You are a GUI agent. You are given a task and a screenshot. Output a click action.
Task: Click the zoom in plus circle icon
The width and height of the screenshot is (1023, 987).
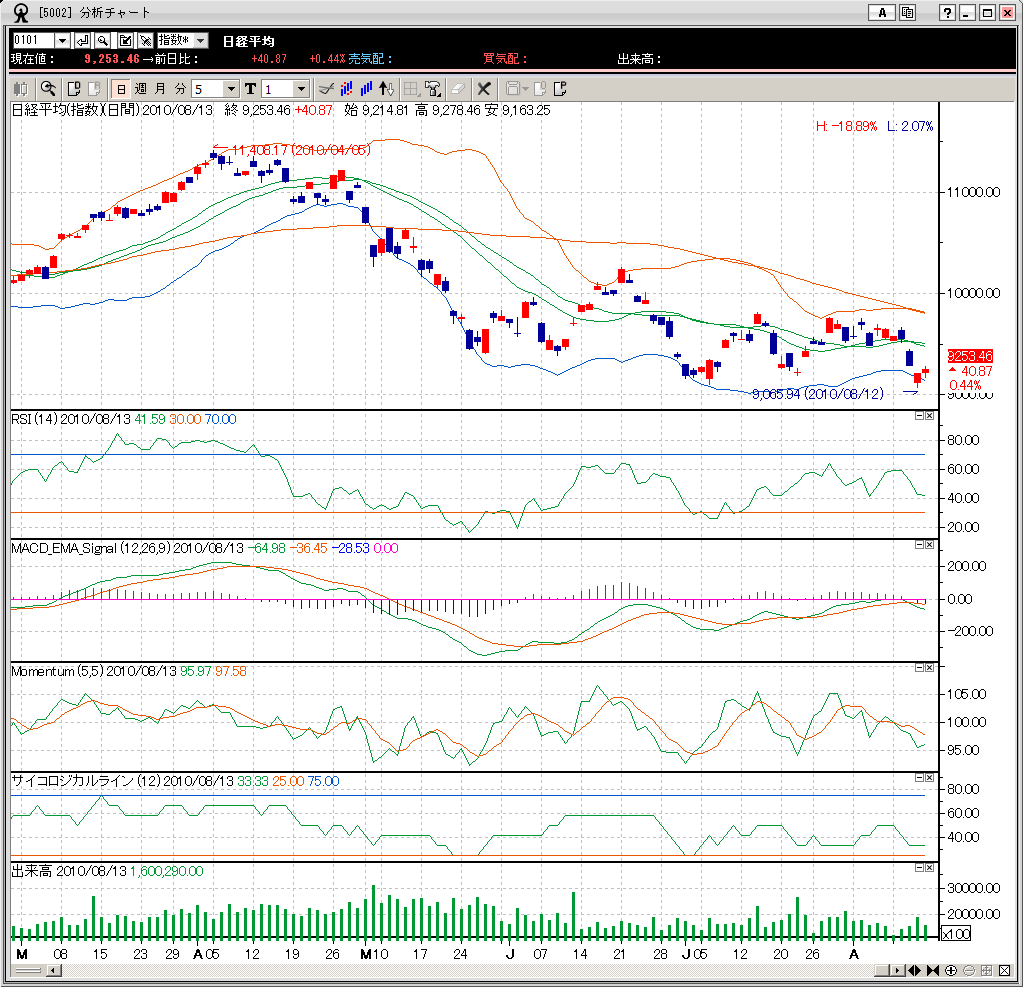951,970
